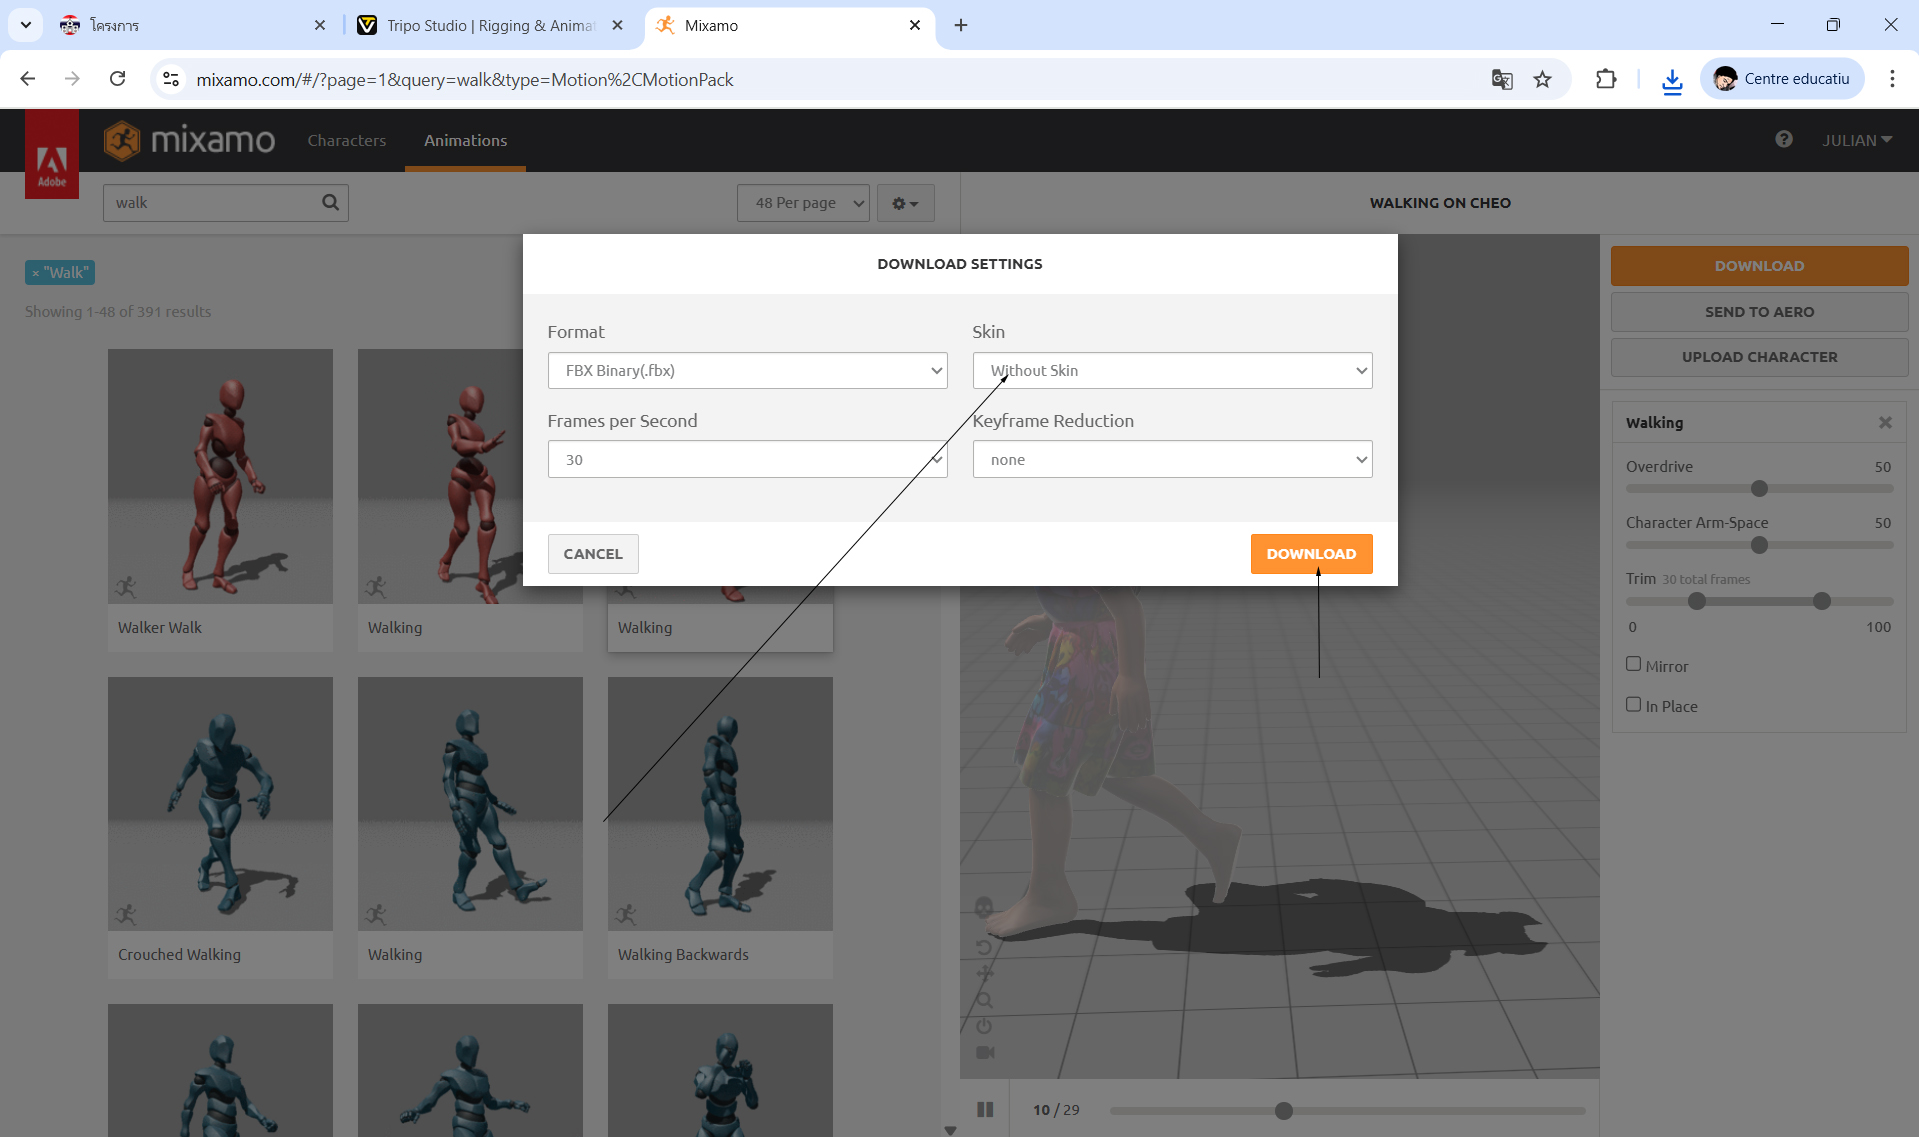Screen dimensions: 1919x1137
Task: Click the help question mark icon
Action: [1784, 140]
